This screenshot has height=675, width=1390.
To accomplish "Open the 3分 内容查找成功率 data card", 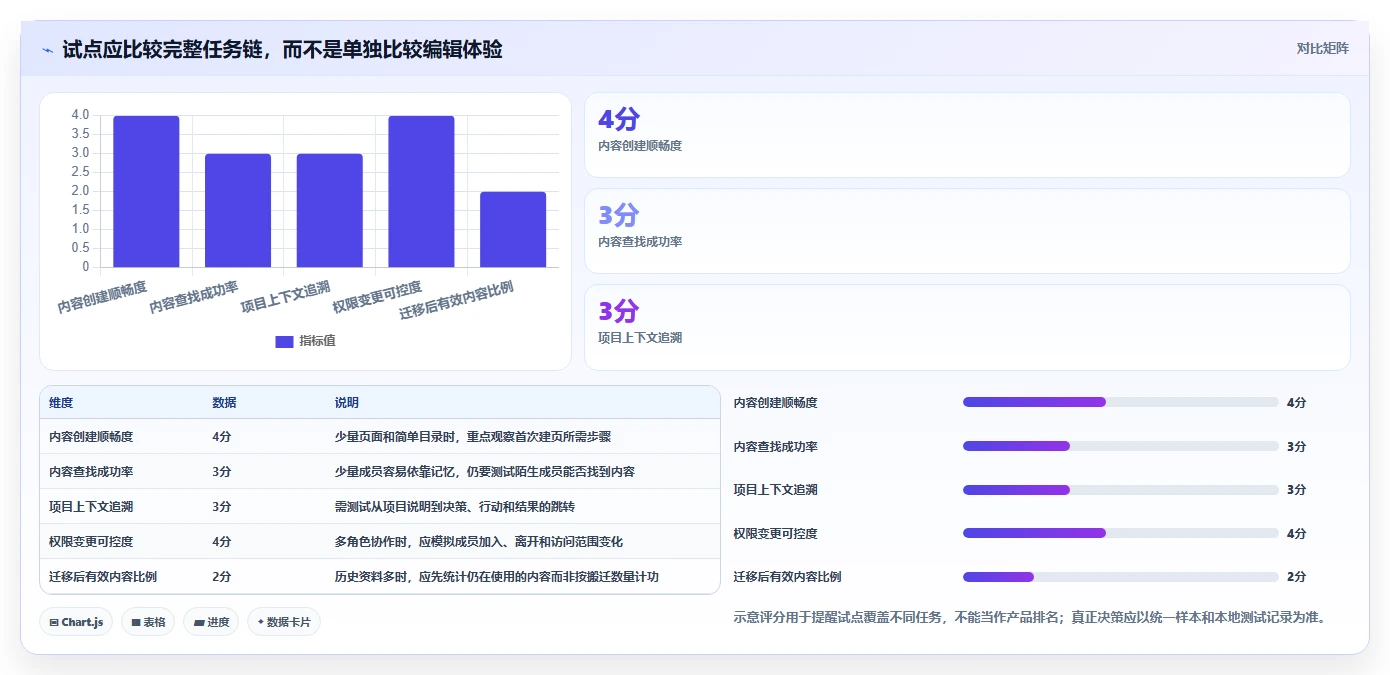I will coord(967,231).
